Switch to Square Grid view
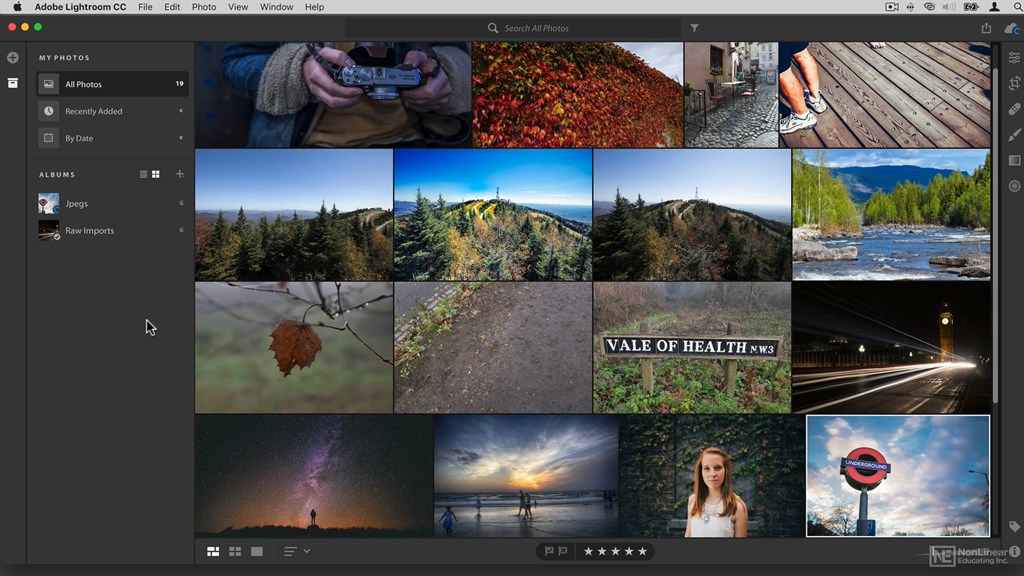 (235, 551)
